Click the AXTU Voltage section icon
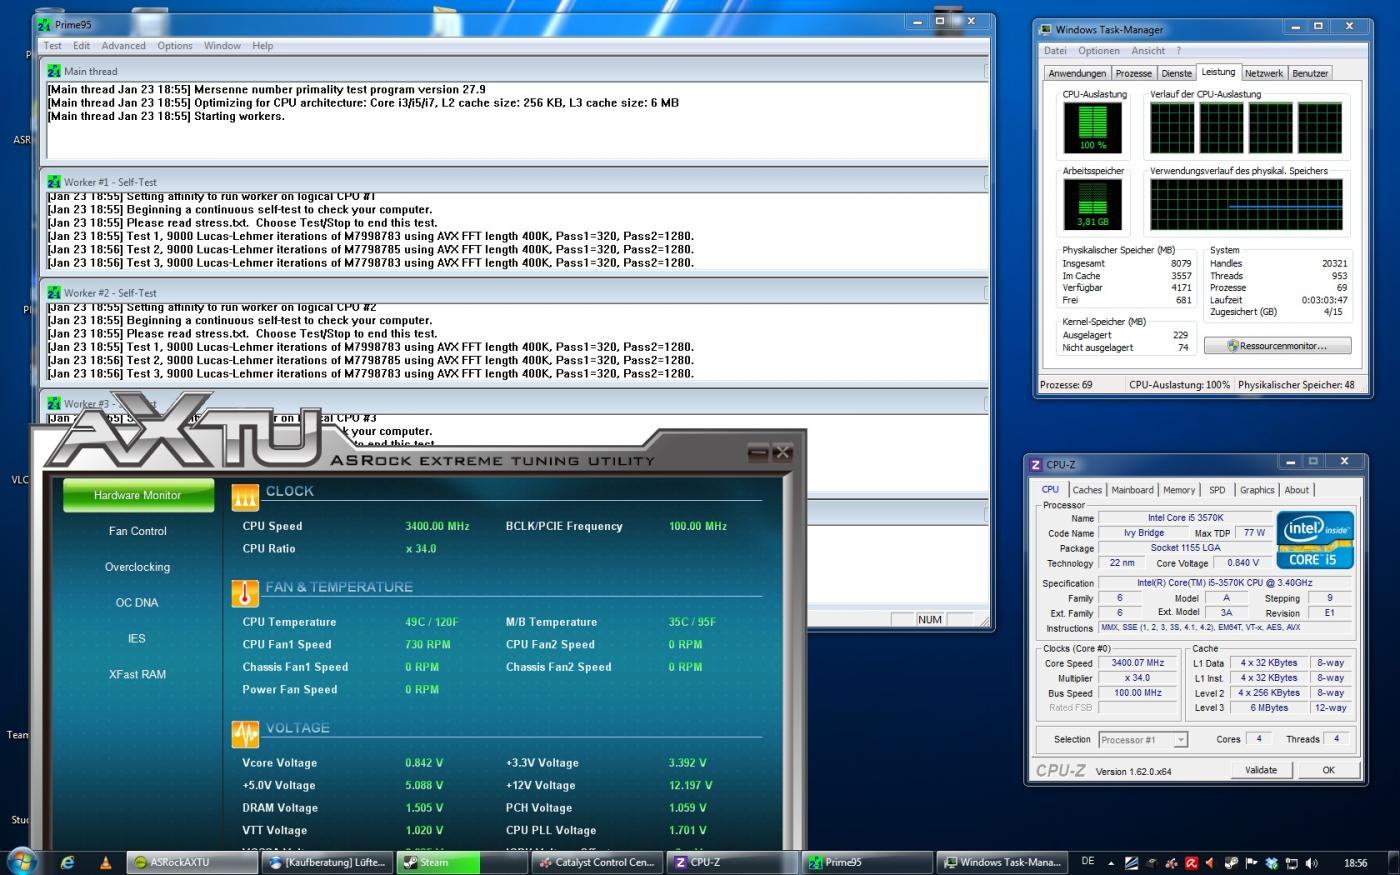Screen dimensions: 1400x875 tap(245, 734)
